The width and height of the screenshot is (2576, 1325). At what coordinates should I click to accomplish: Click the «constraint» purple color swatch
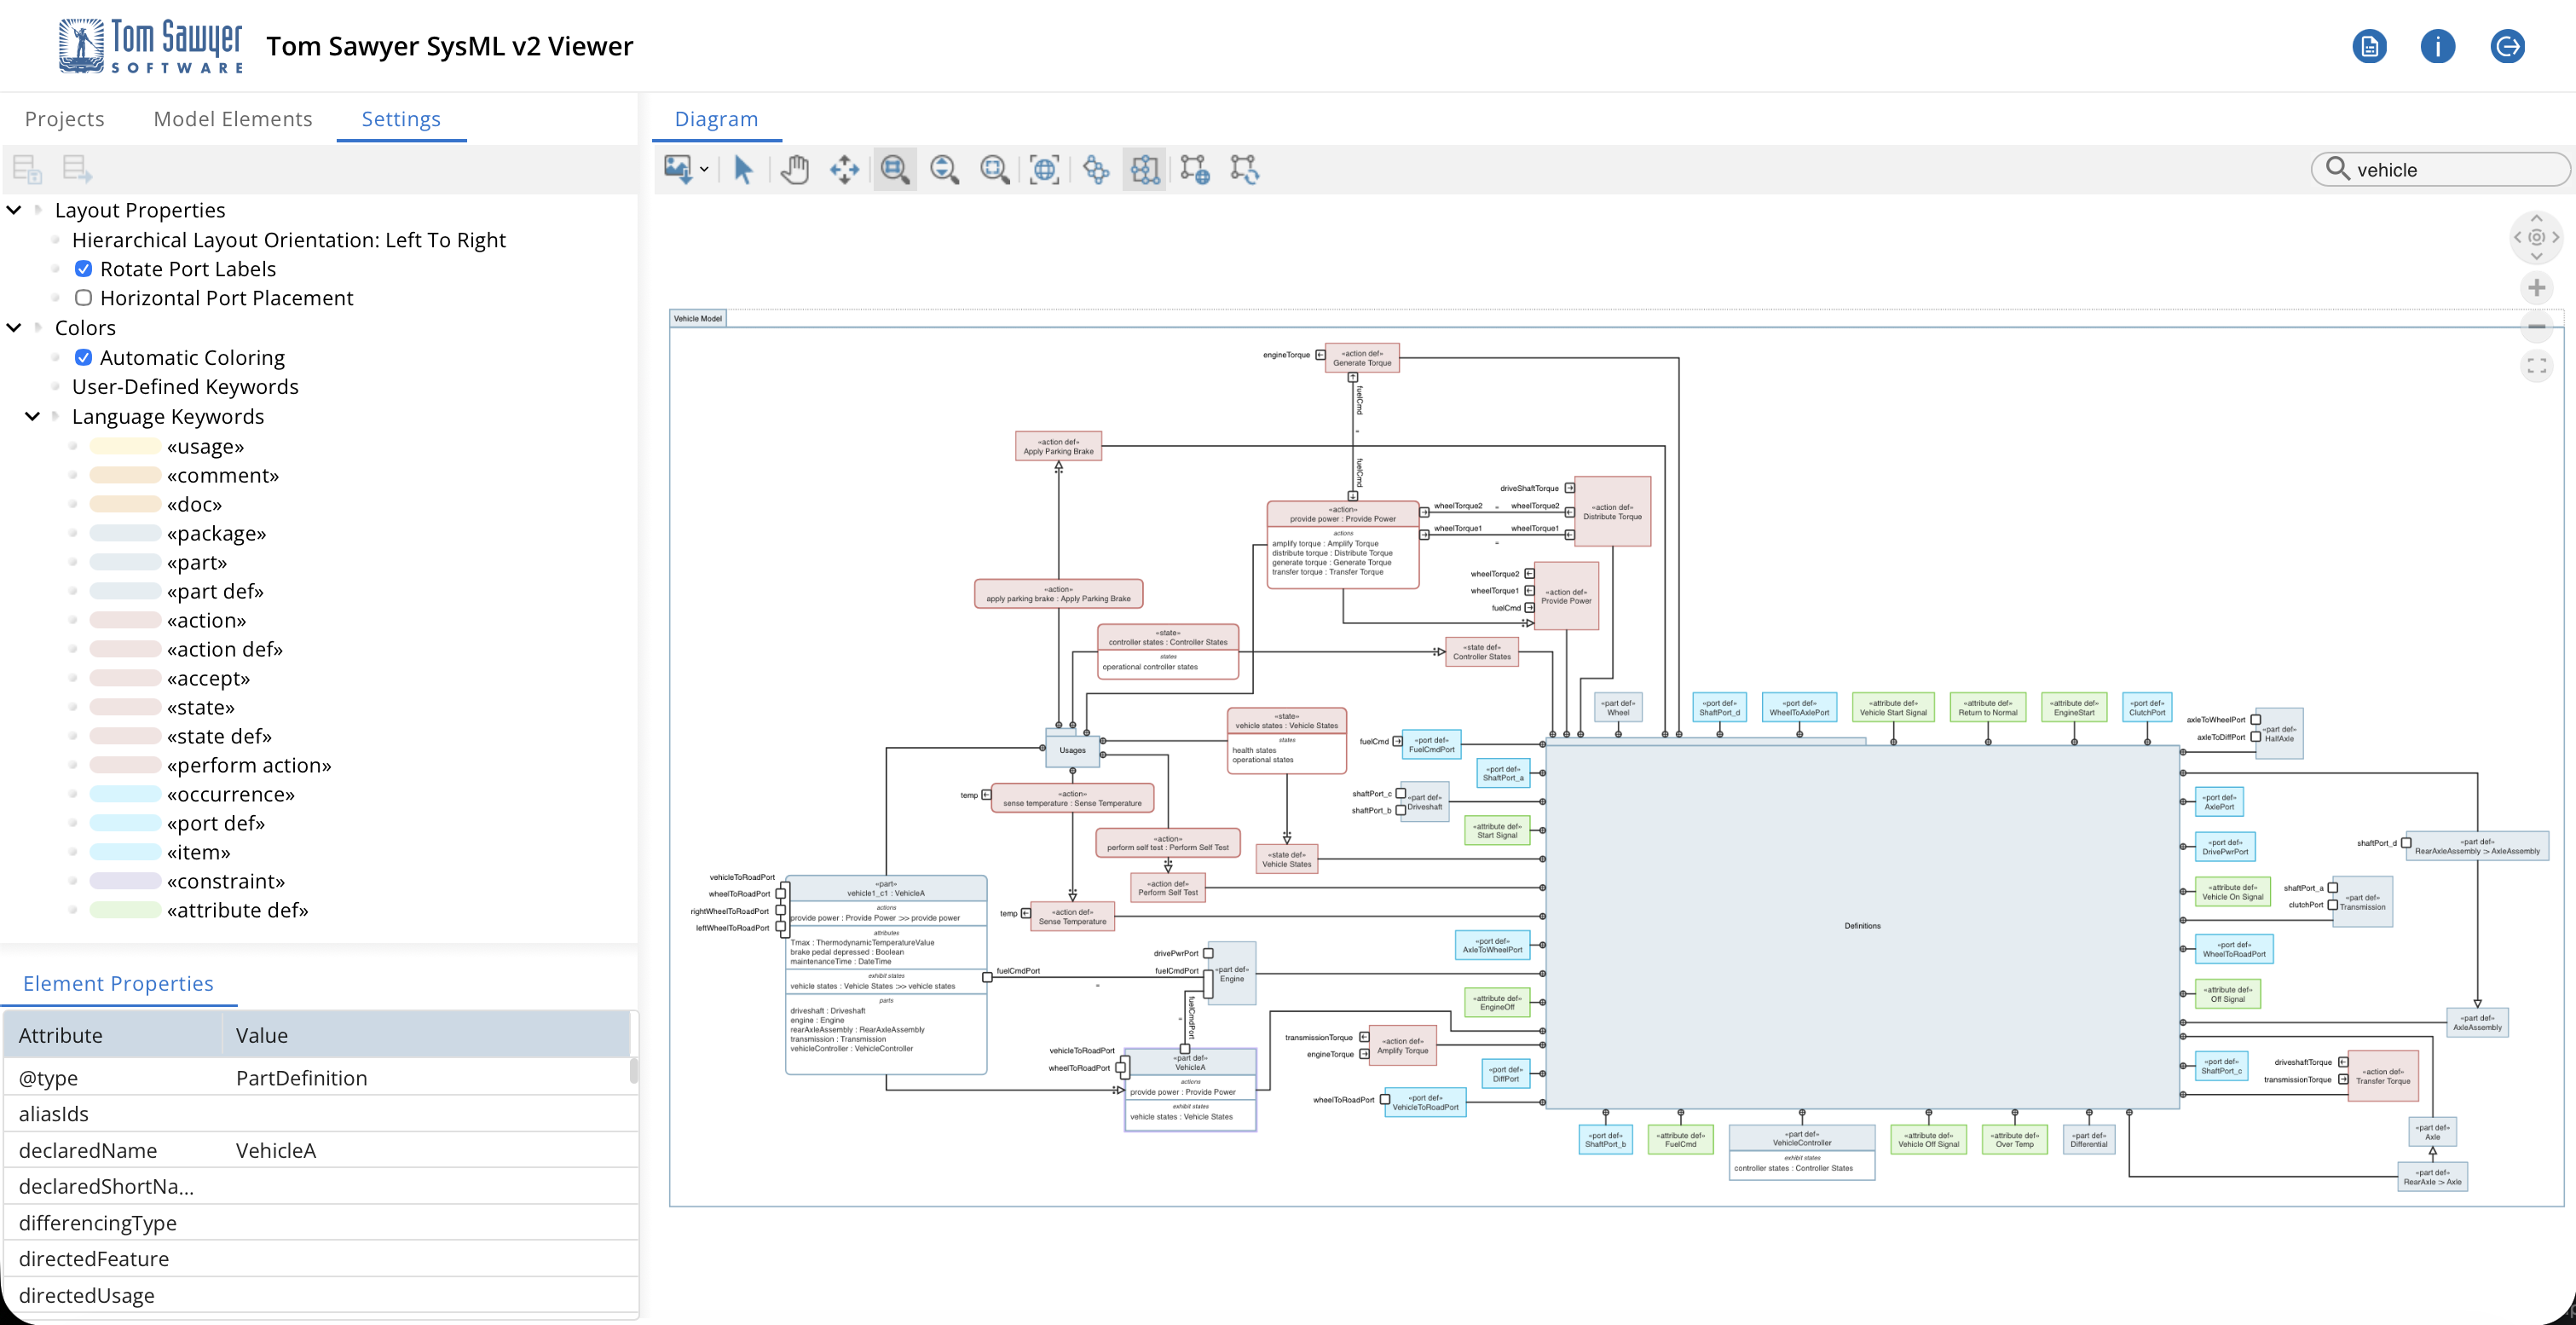[x=125, y=881]
